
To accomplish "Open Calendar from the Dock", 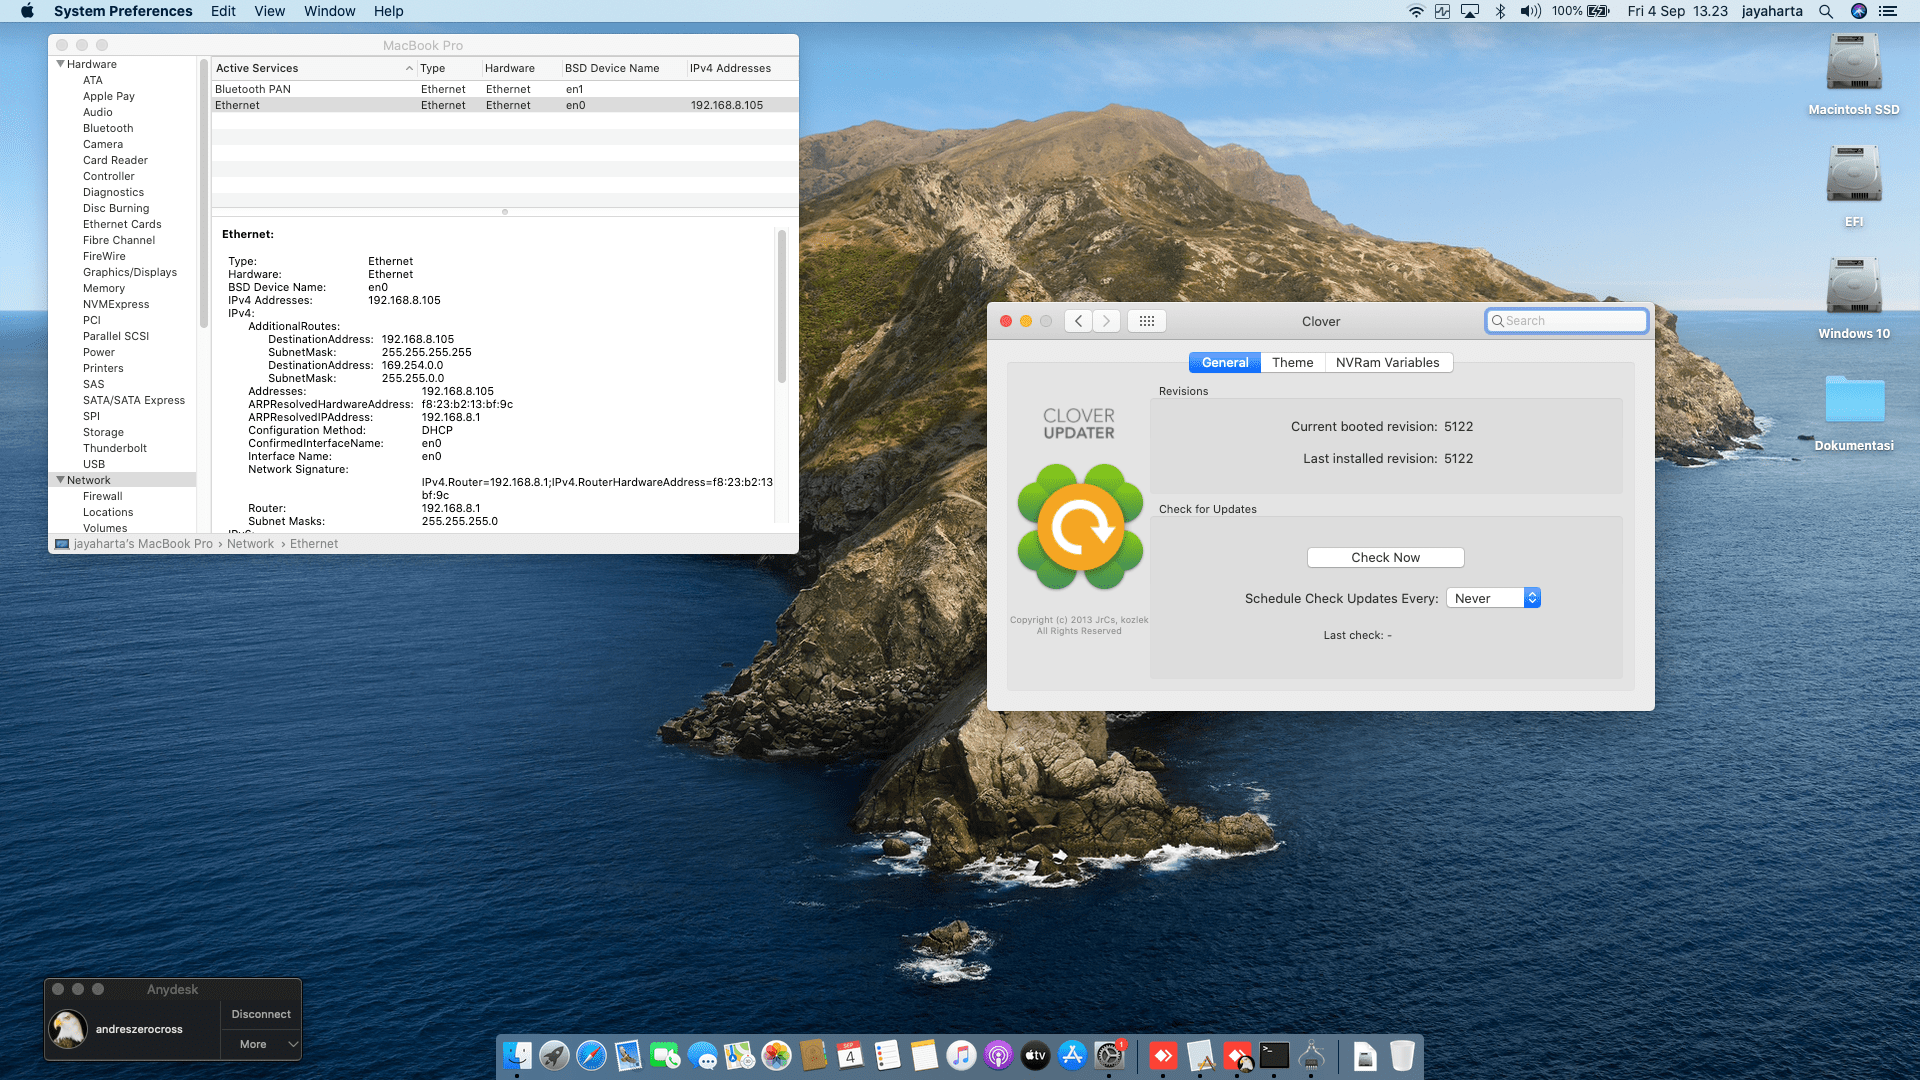I will tap(850, 1055).
